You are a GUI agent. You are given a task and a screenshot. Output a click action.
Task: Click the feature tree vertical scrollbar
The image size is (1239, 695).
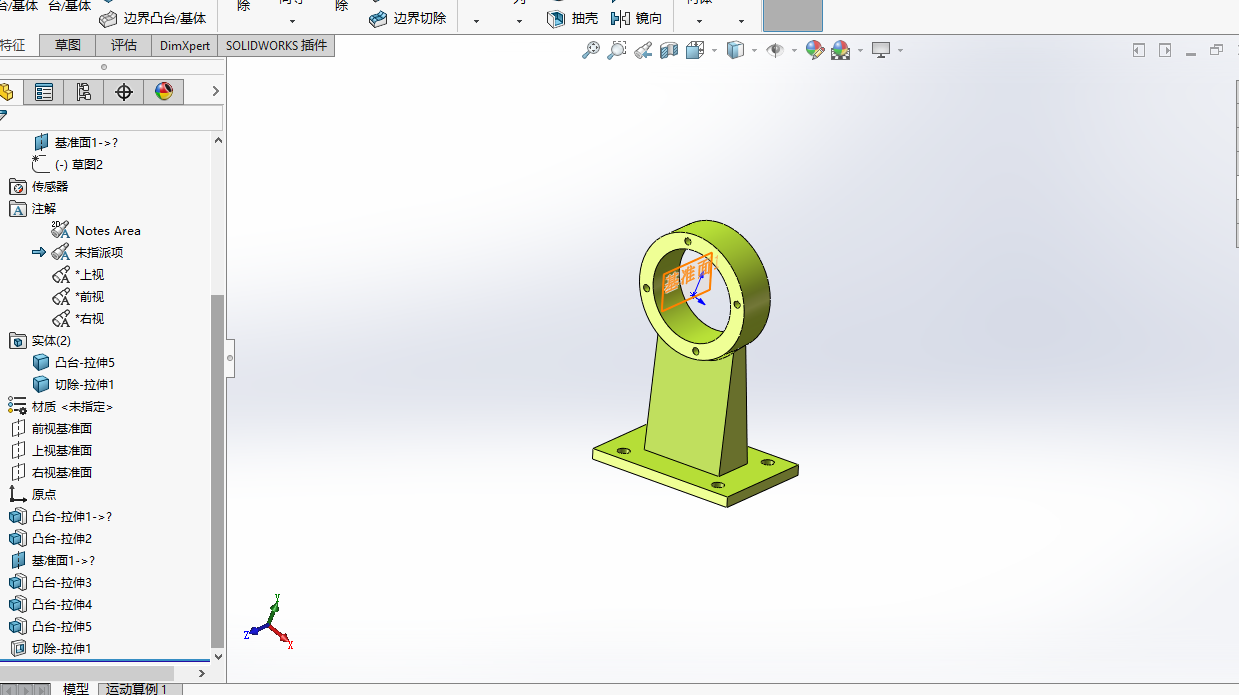[217, 470]
